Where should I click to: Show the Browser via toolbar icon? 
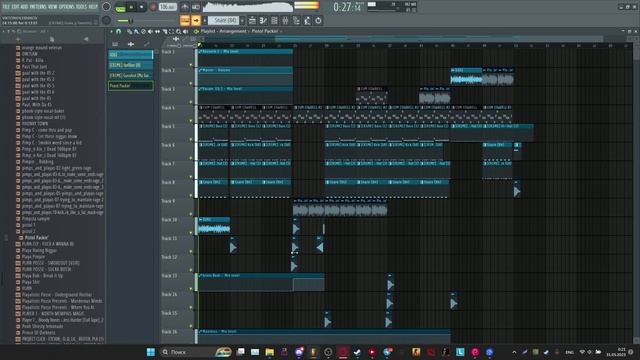pyautogui.click(x=297, y=20)
